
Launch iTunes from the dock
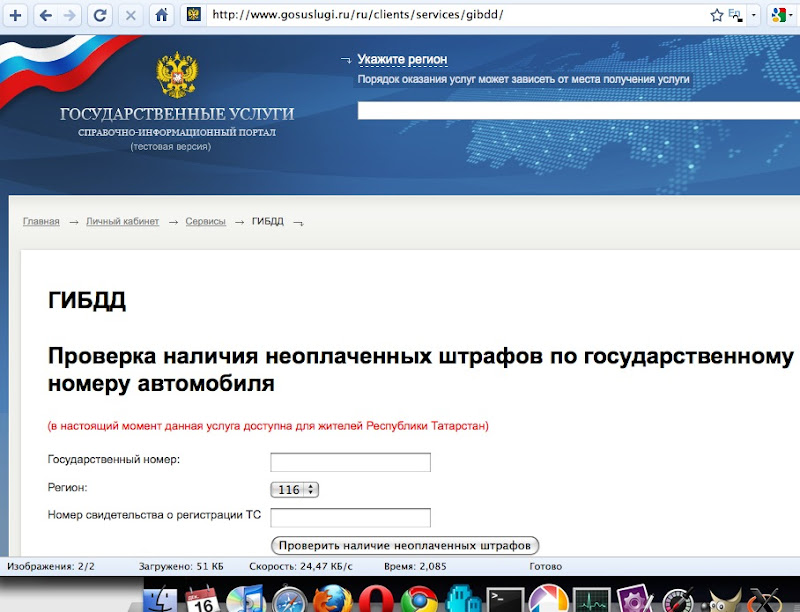pos(245,599)
